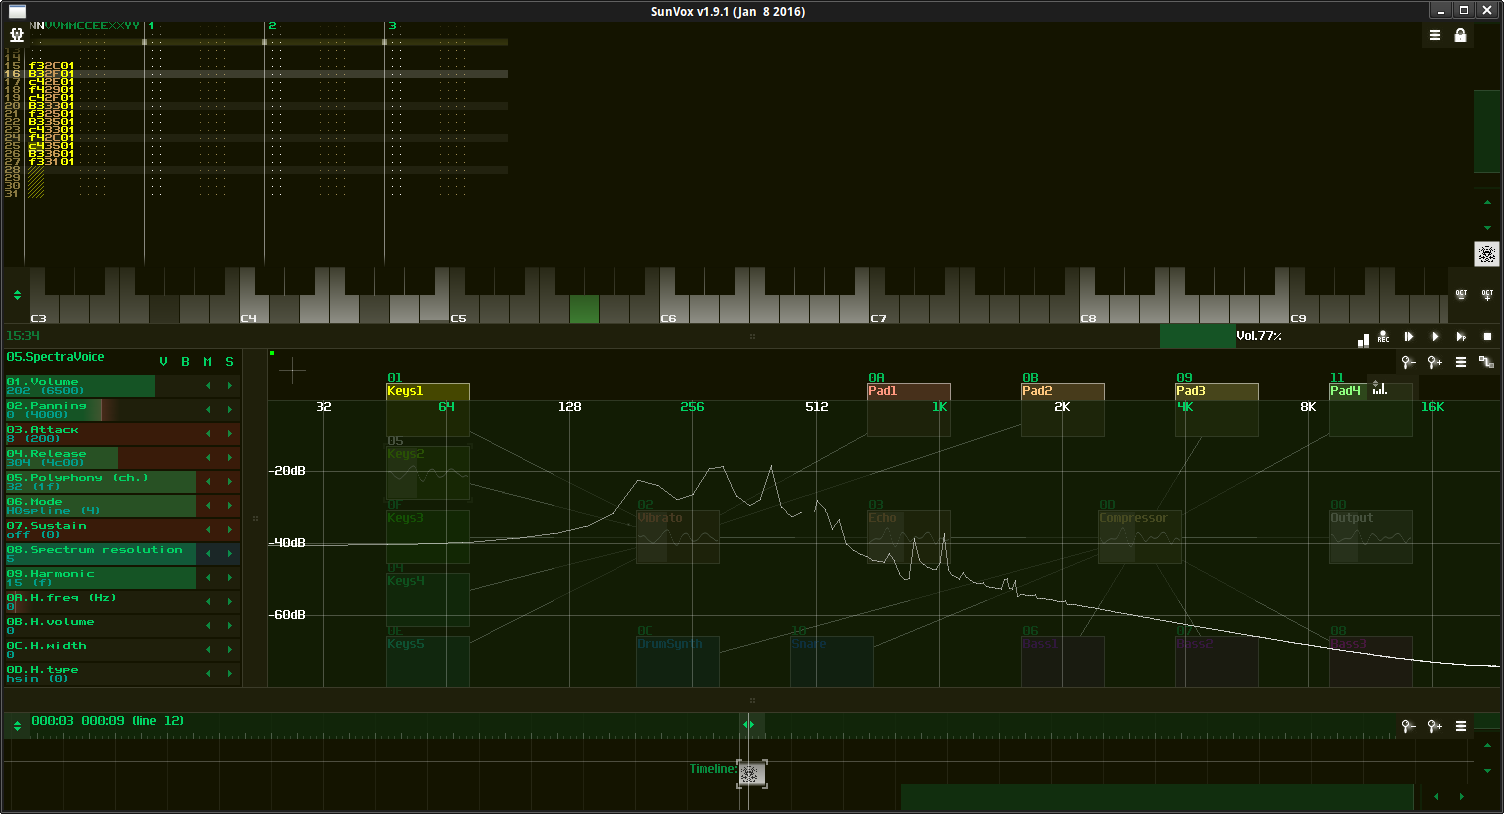The width and height of the screenshot is (1504, 814).
Task: Select the Output module
Action: 1371,537
